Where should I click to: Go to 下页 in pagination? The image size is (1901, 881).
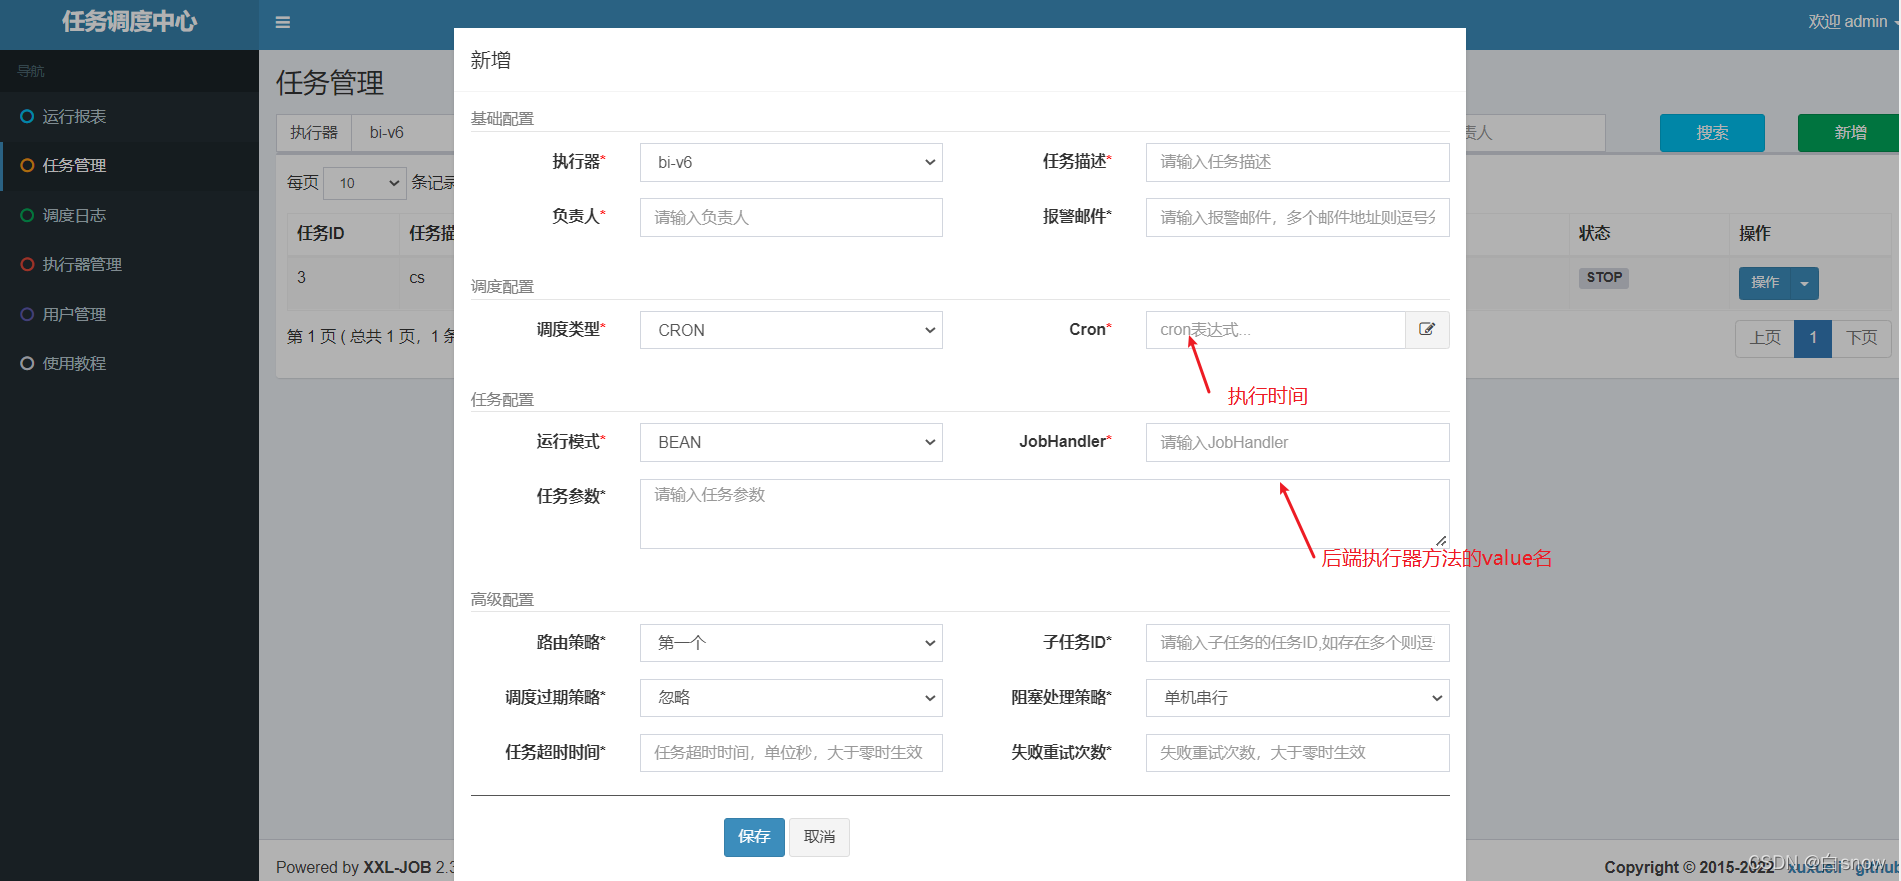[x=1861, y=338]
